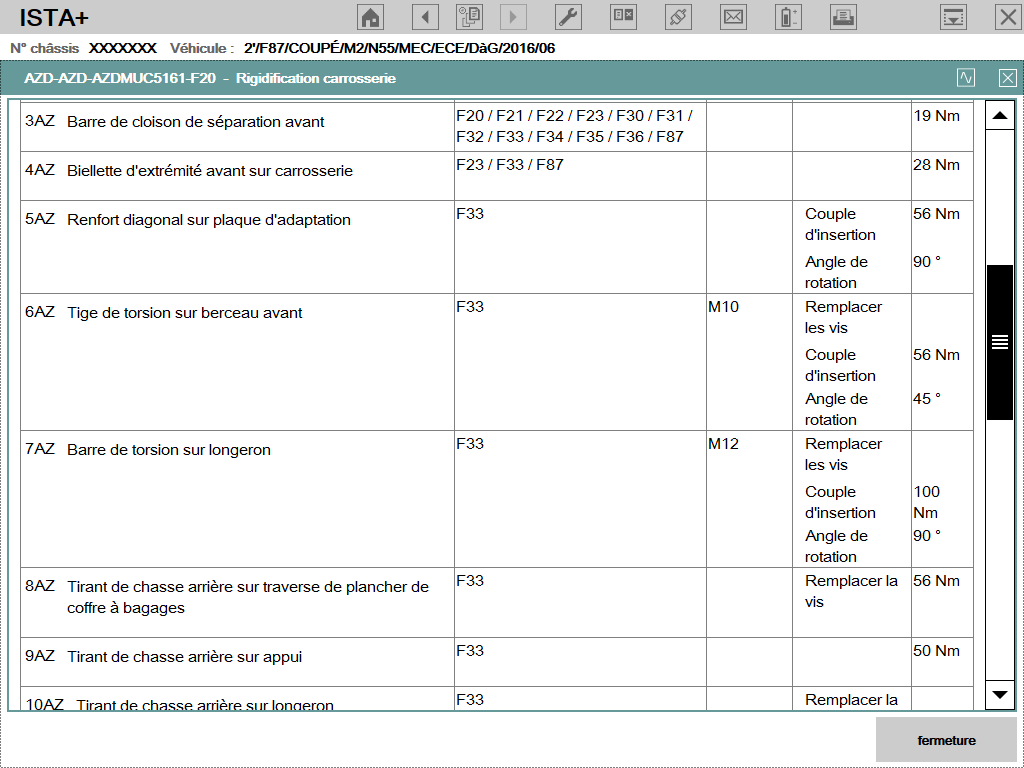The image size is (1024, 768).
Task: Click 'Remplacer les vis' in row 7AZ
Action: (x=843, y=455)
